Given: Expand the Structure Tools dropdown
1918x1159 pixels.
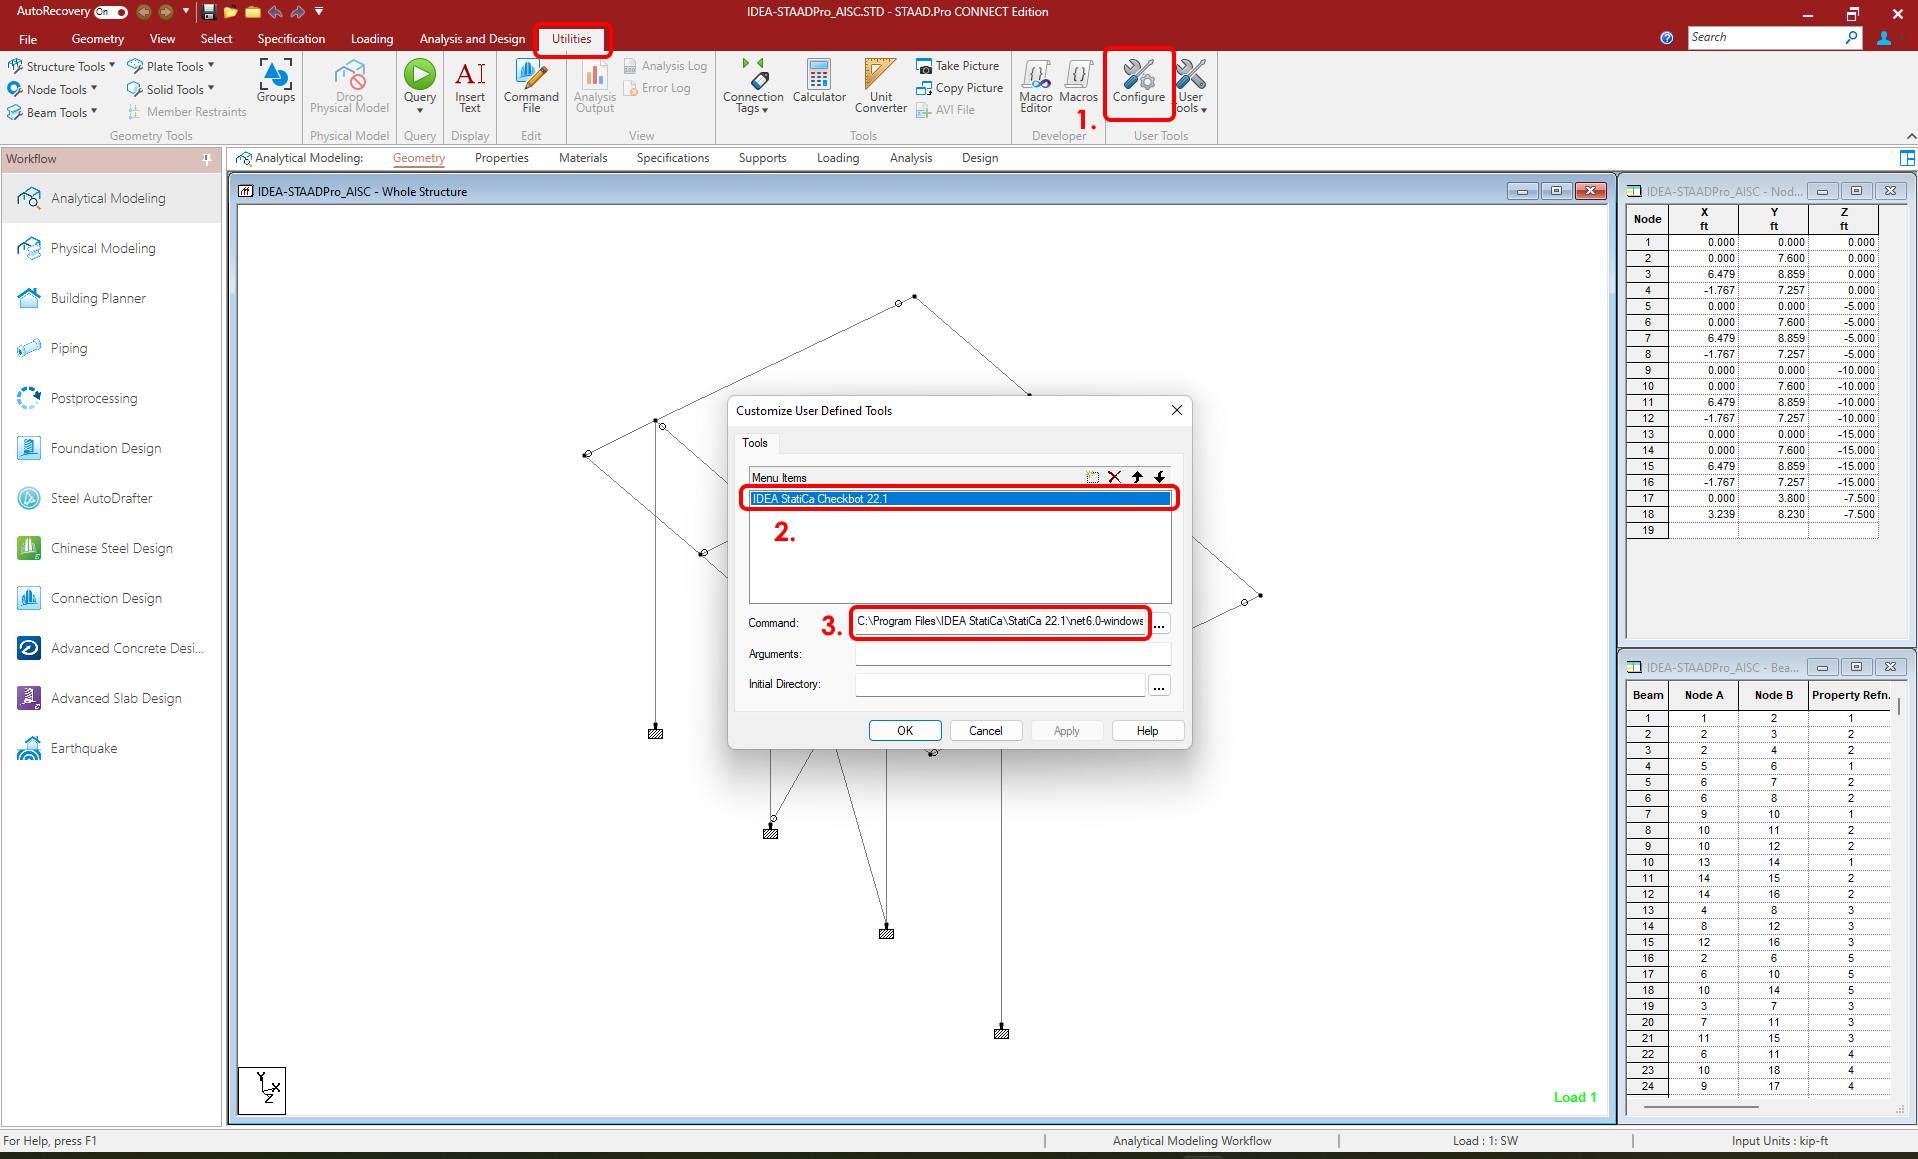Looking at the screenshot, I should (x=110, y=66).
